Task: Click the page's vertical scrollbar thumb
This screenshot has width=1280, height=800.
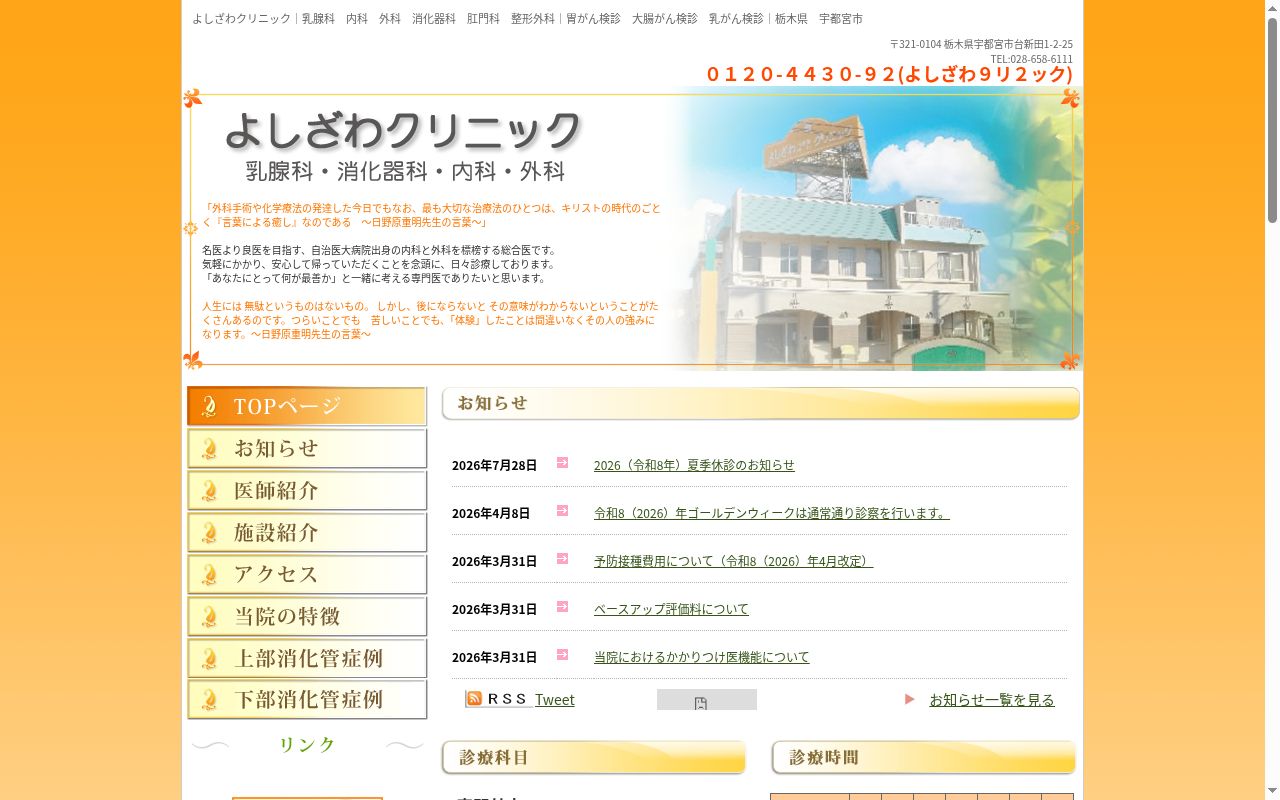Action: [x=1272, y=120]
